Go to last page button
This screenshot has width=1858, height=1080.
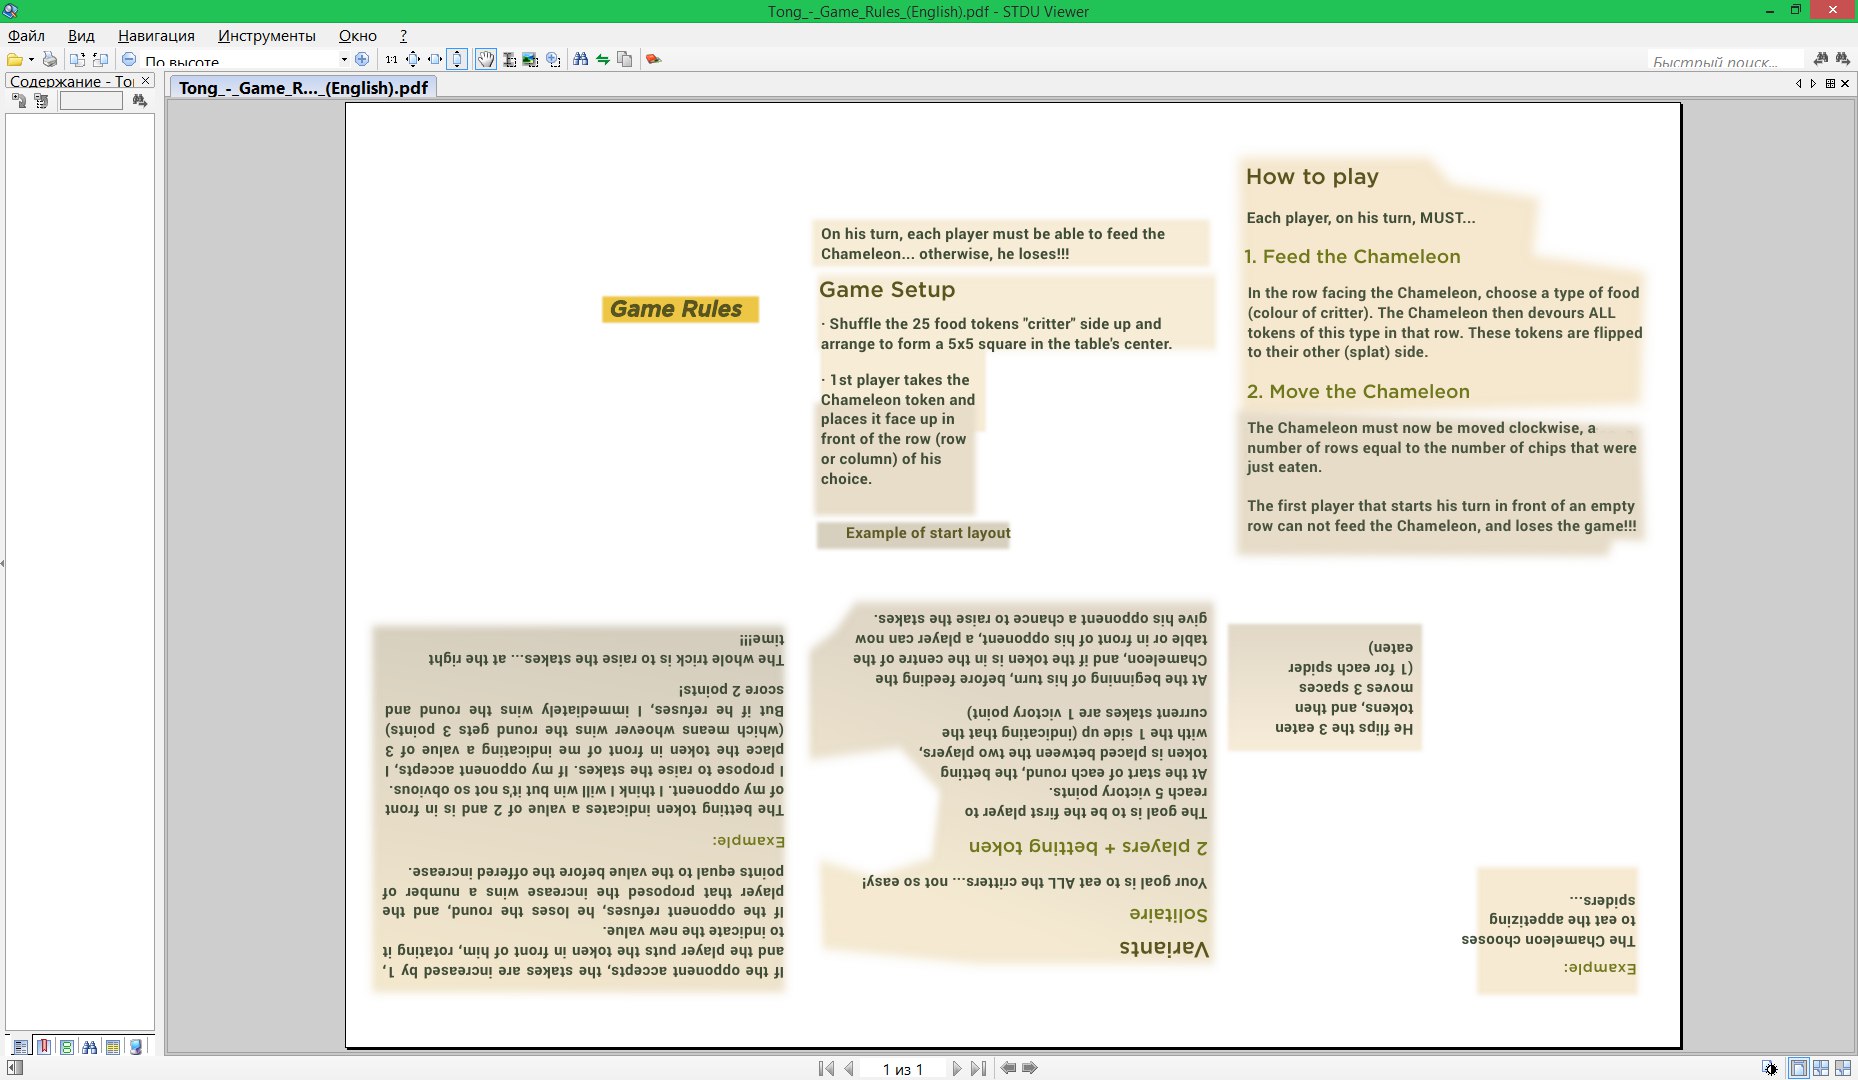click(x=979, y=1069)
